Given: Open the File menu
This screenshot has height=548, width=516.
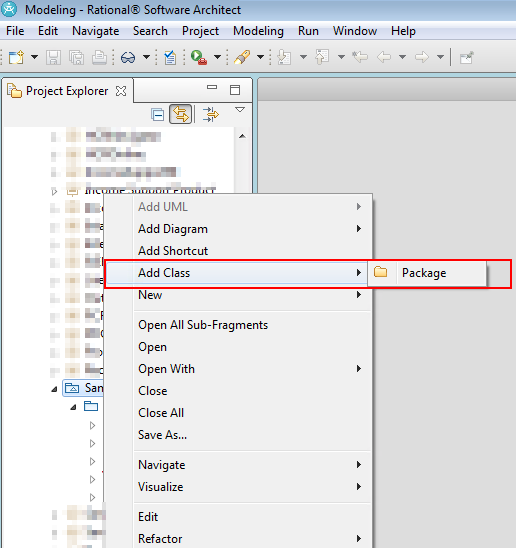Looking at the screenshot, I should 15,31.
